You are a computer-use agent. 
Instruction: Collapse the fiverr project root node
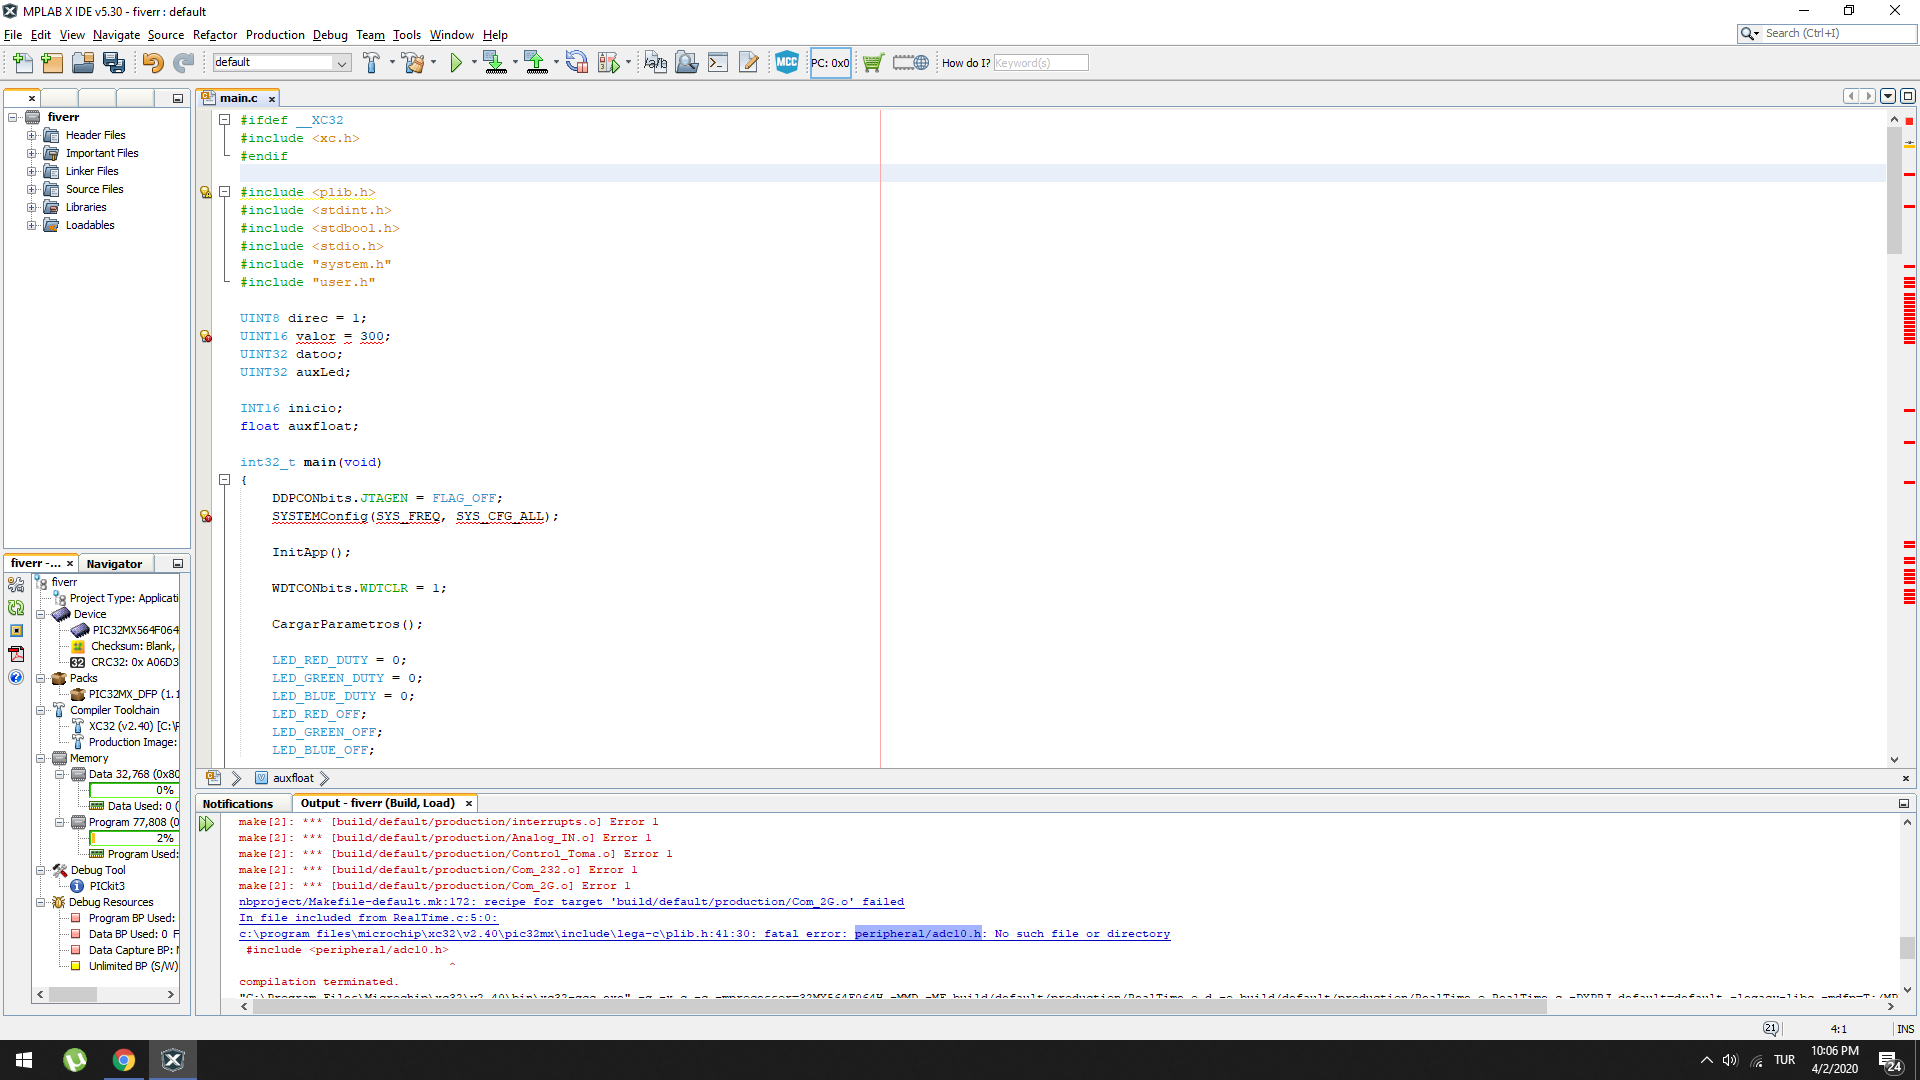(13, 117)
